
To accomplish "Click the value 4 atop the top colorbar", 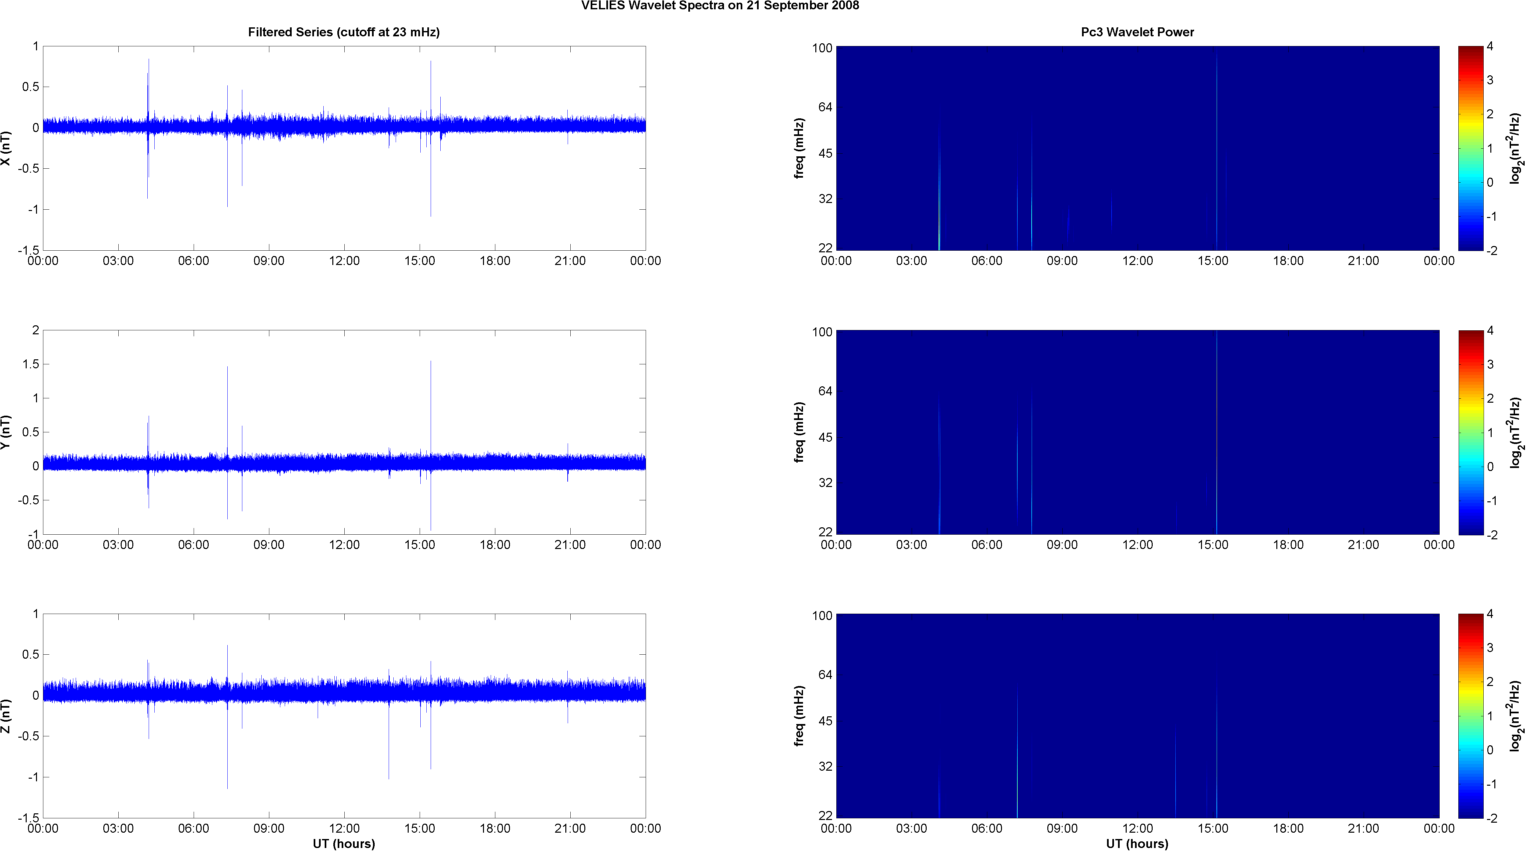I will point(1490,47).
